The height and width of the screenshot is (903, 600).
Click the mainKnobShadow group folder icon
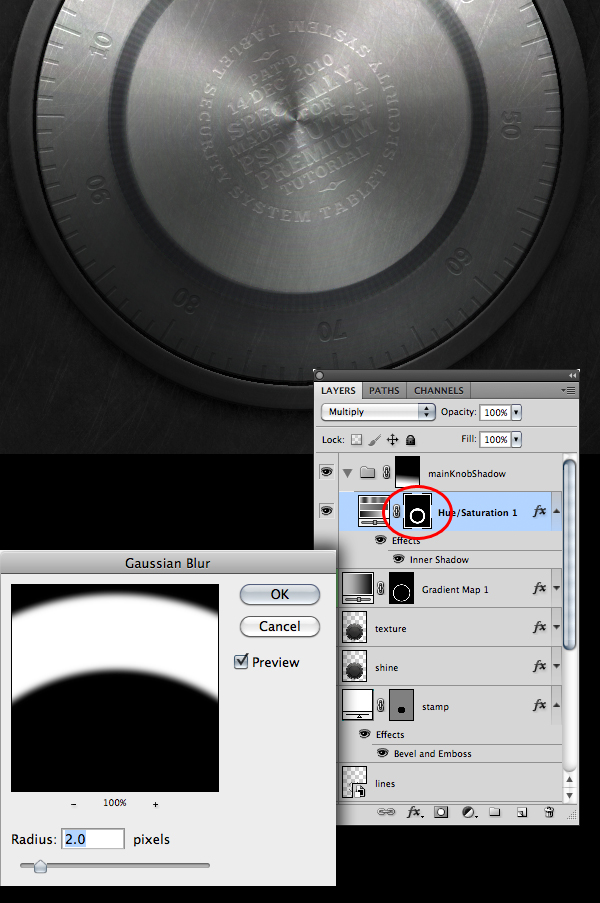367,473
